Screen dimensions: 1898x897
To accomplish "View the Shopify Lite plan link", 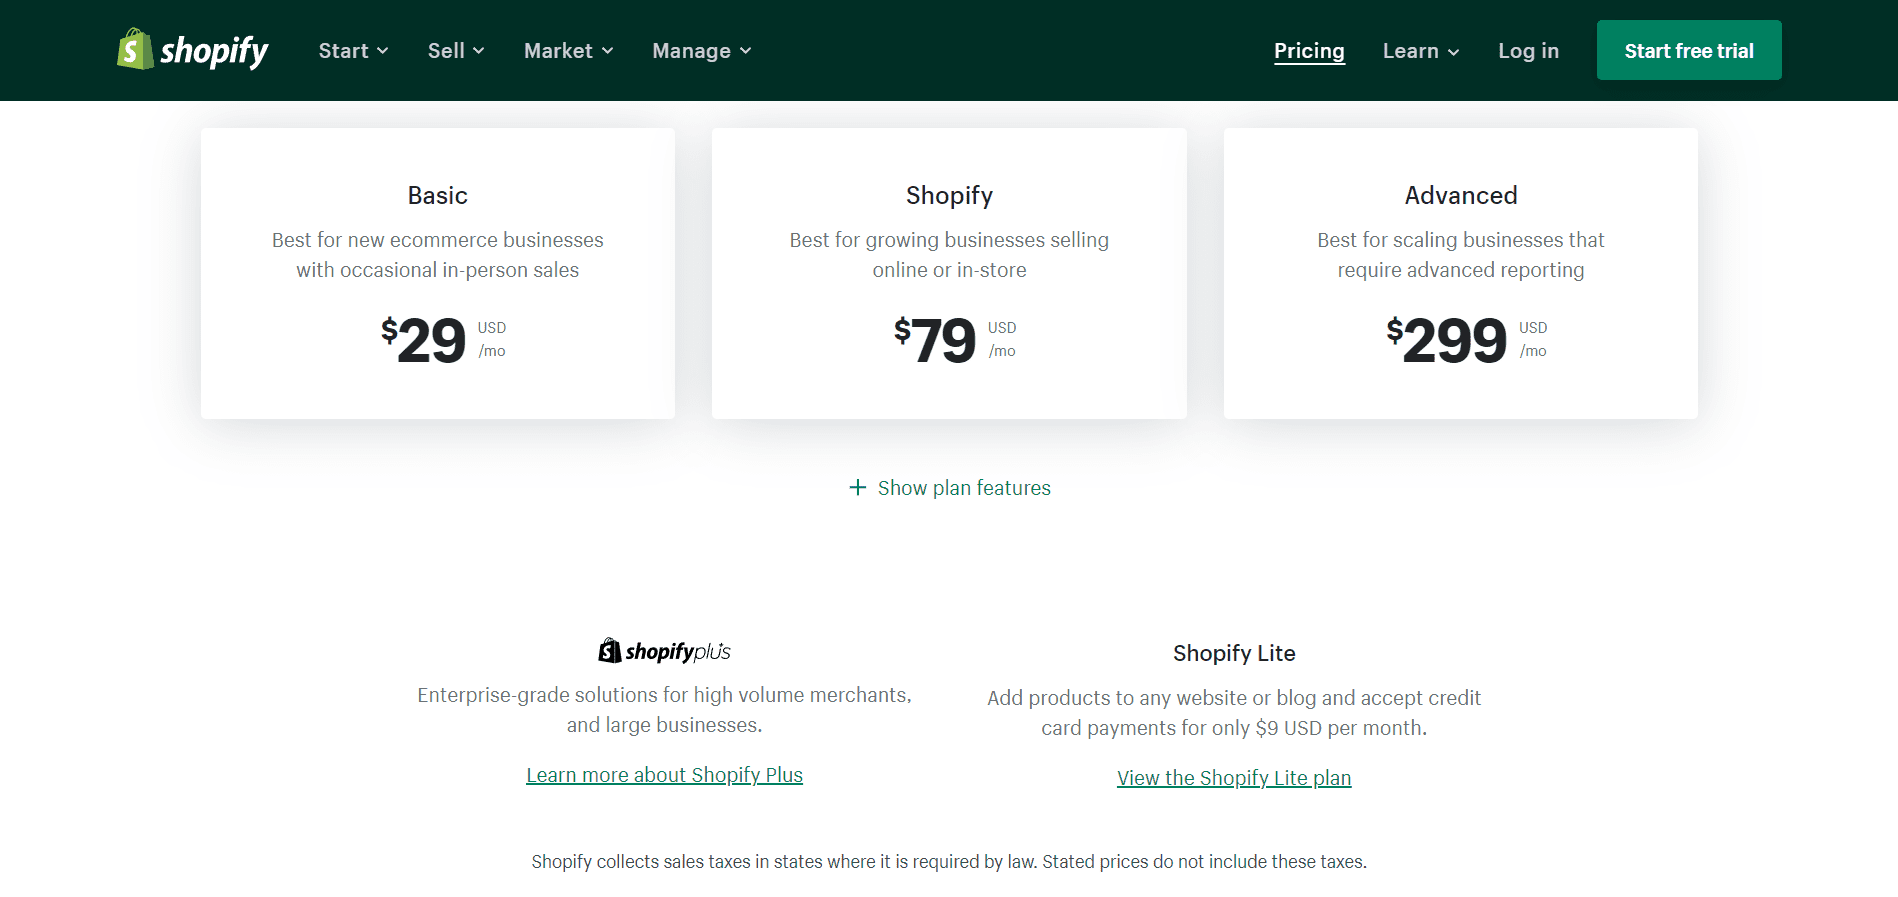I will [x=1233, y=778].
